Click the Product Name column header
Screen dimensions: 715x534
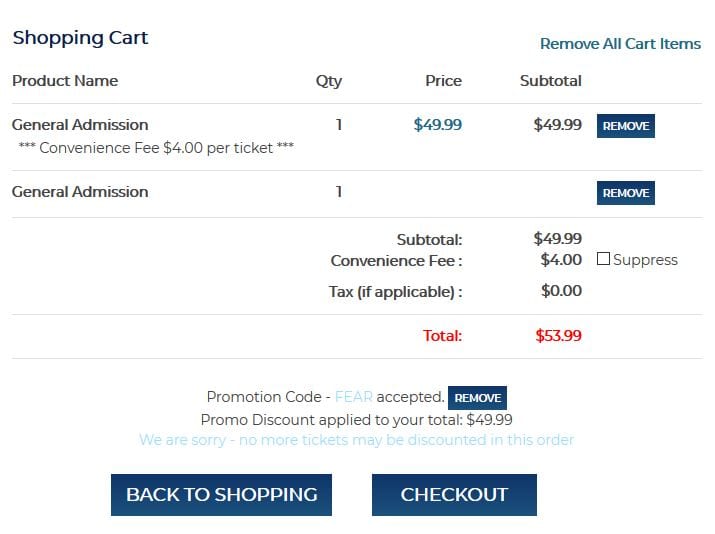pos(65,81)
